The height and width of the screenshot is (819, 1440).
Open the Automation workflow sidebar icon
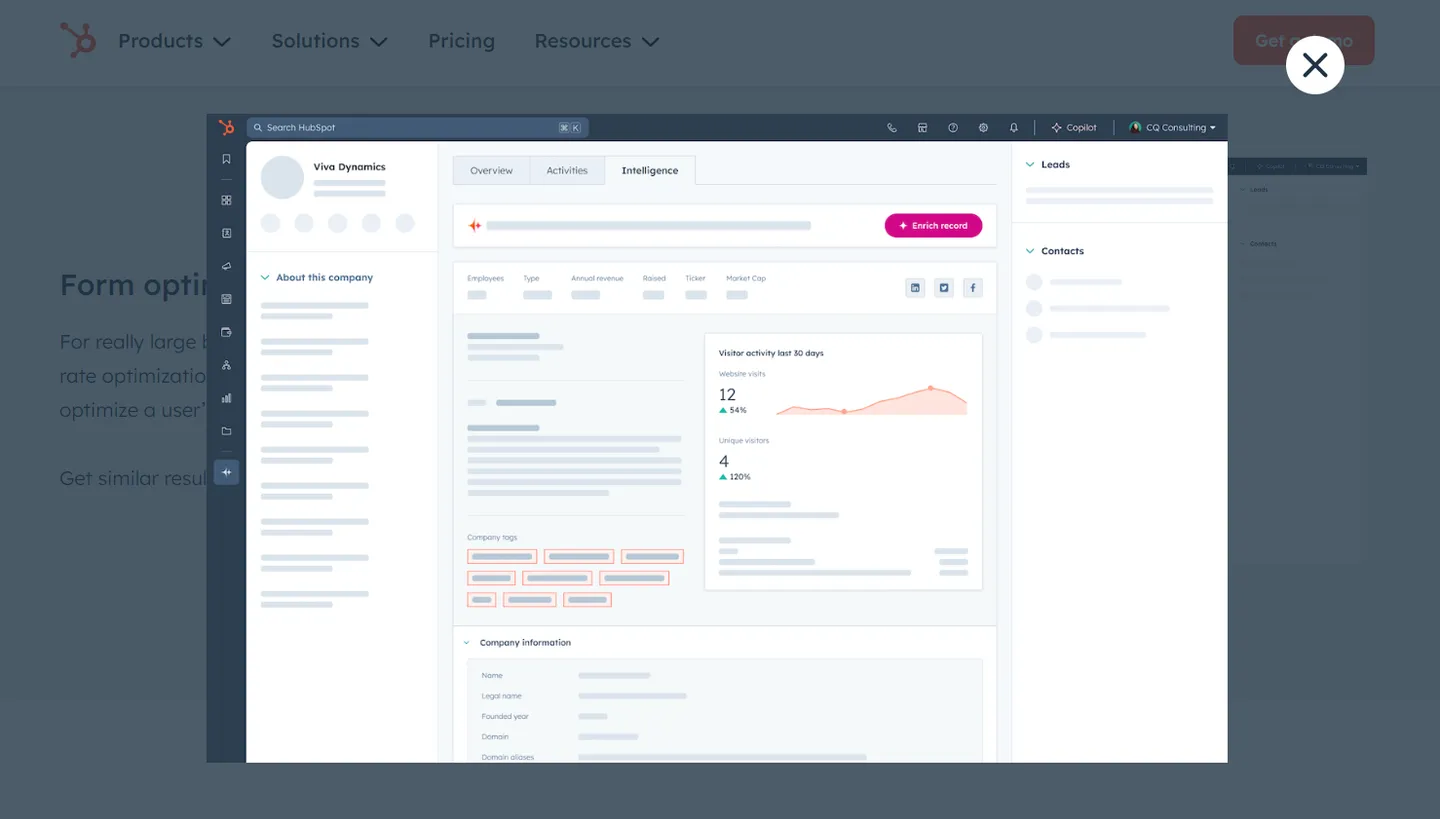[226, 365]
